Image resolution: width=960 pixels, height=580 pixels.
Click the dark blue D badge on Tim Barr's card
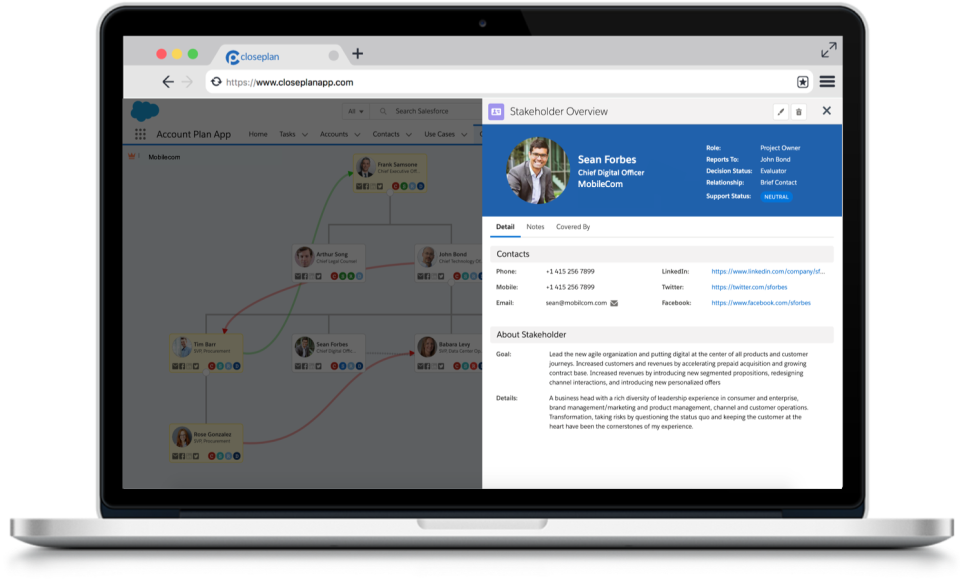point(236,366)
